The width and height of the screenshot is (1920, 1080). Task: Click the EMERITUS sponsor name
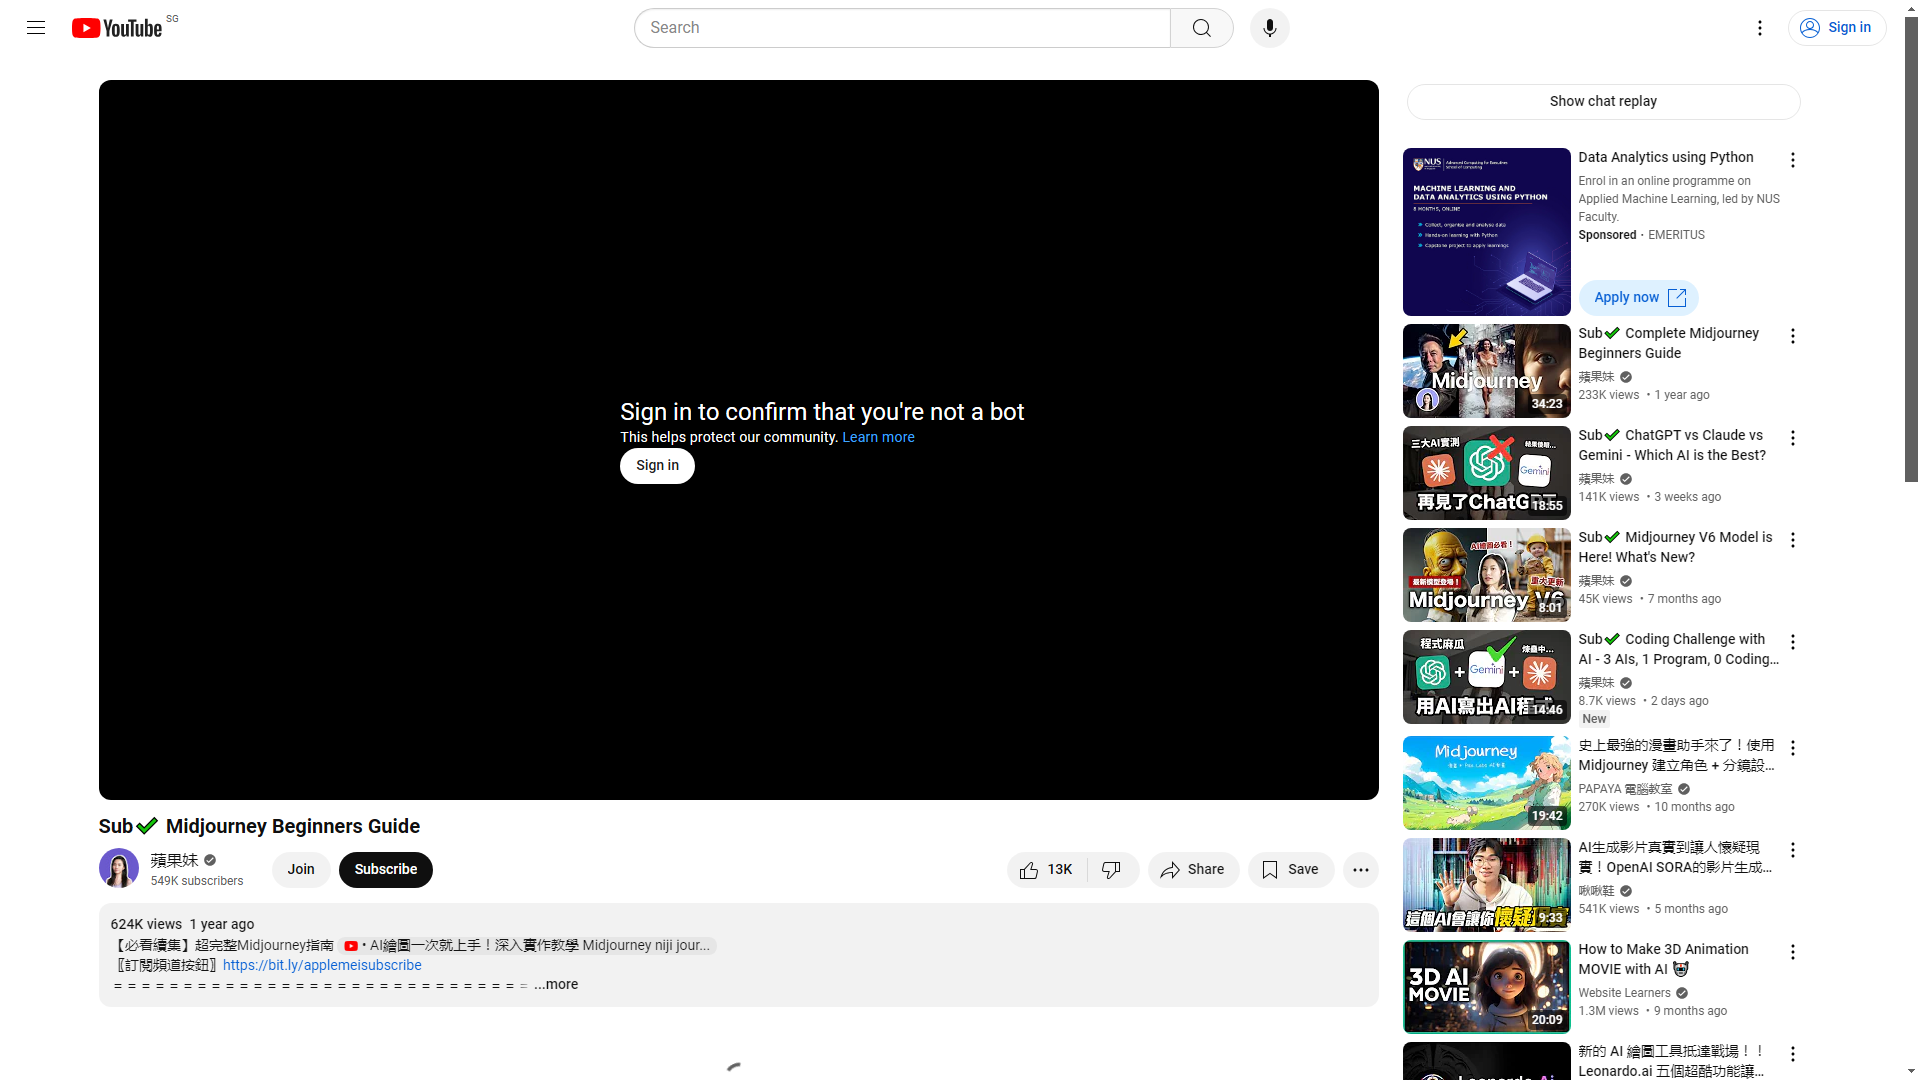(x=1676, y=236)
